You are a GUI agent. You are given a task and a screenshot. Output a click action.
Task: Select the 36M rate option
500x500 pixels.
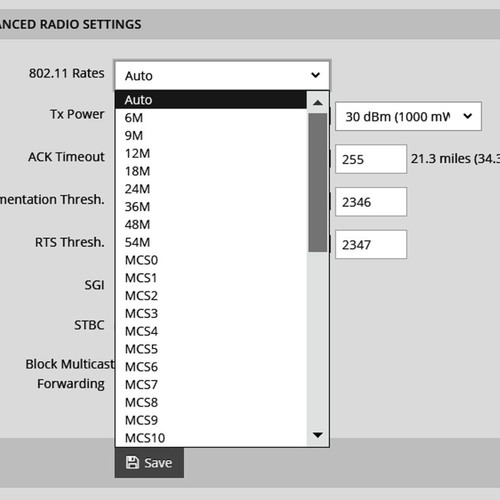coord(211,207)
